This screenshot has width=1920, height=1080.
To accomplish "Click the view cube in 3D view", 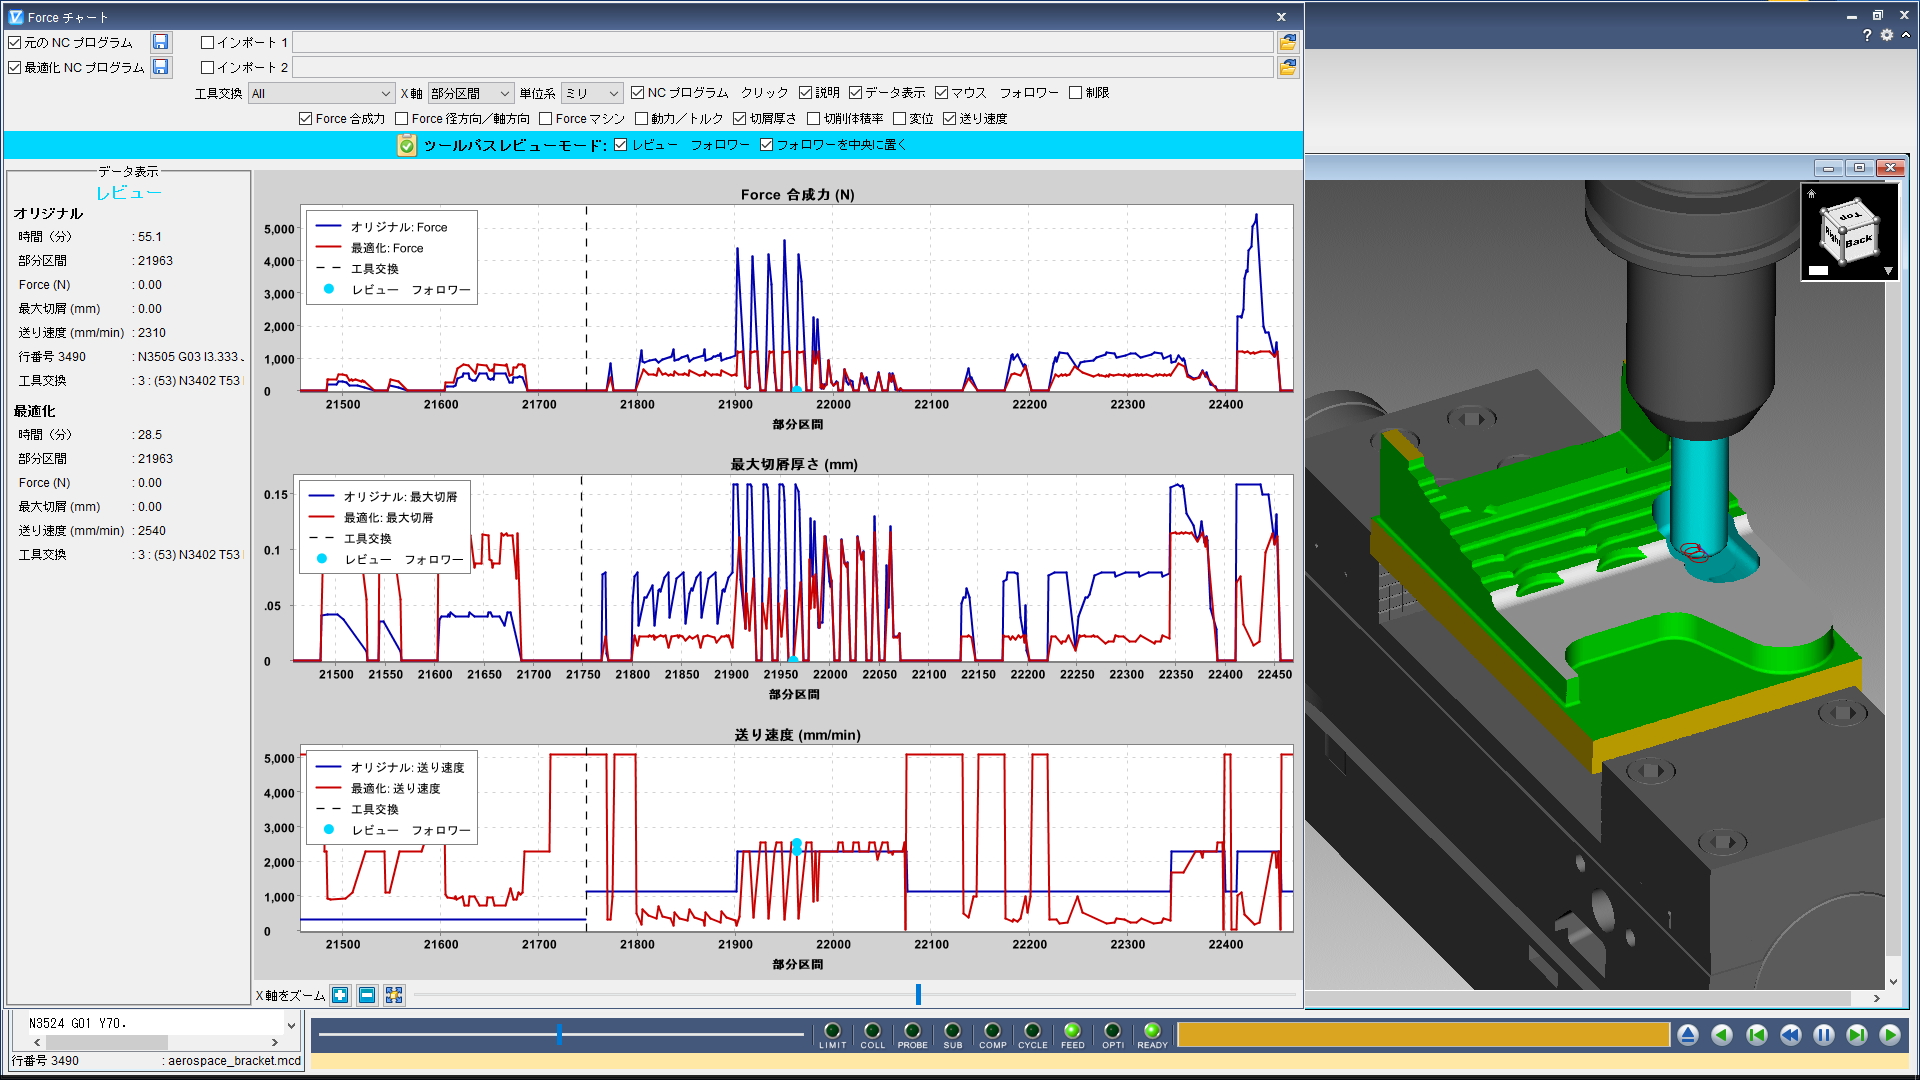I will pos(1850,232).
